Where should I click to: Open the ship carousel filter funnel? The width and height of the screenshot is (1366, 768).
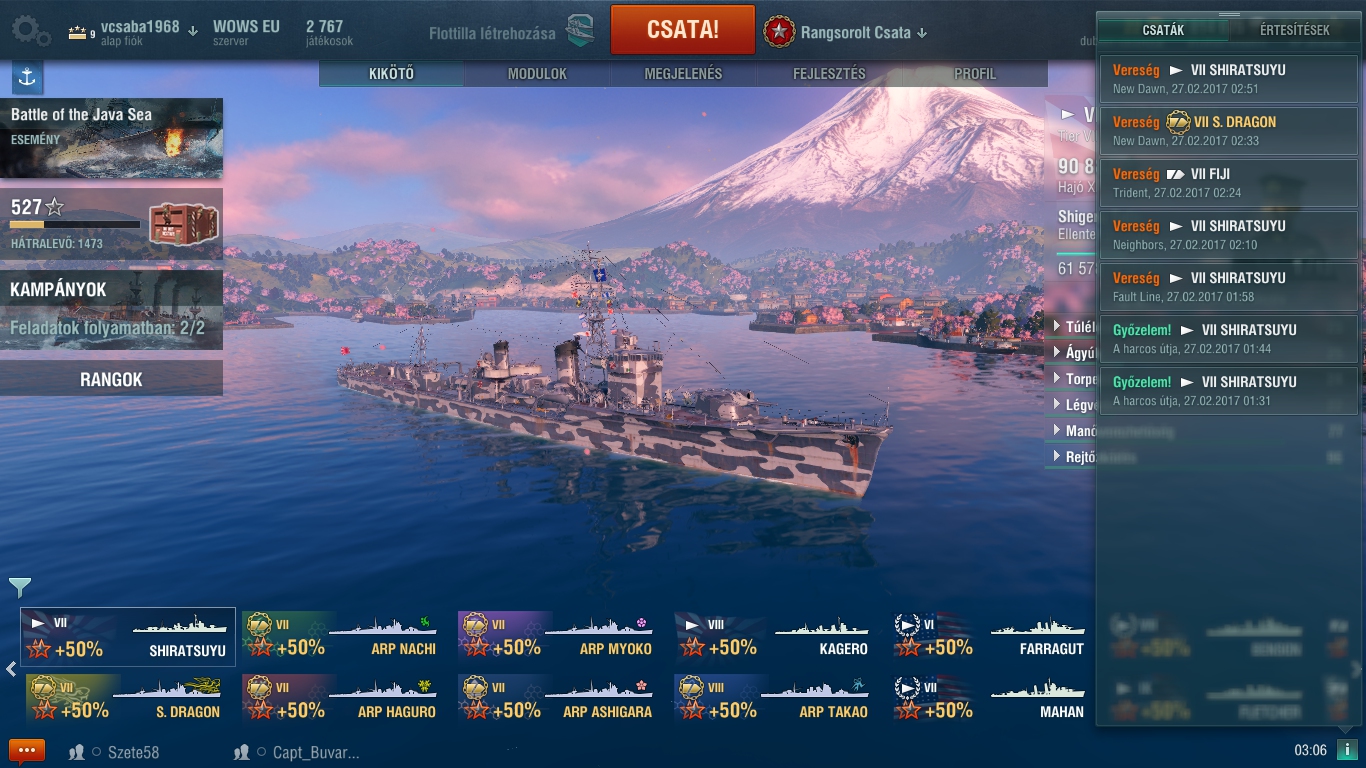pyautogui.click(x=20, y=587)
